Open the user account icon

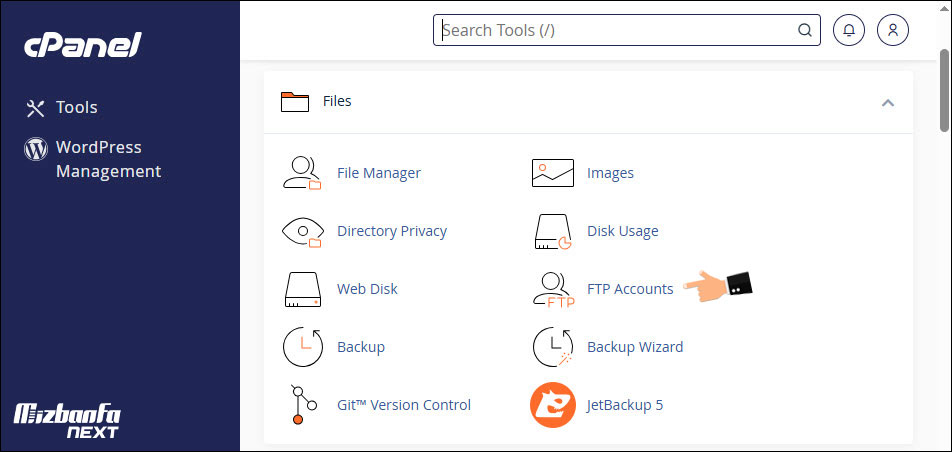coord(892,30)
